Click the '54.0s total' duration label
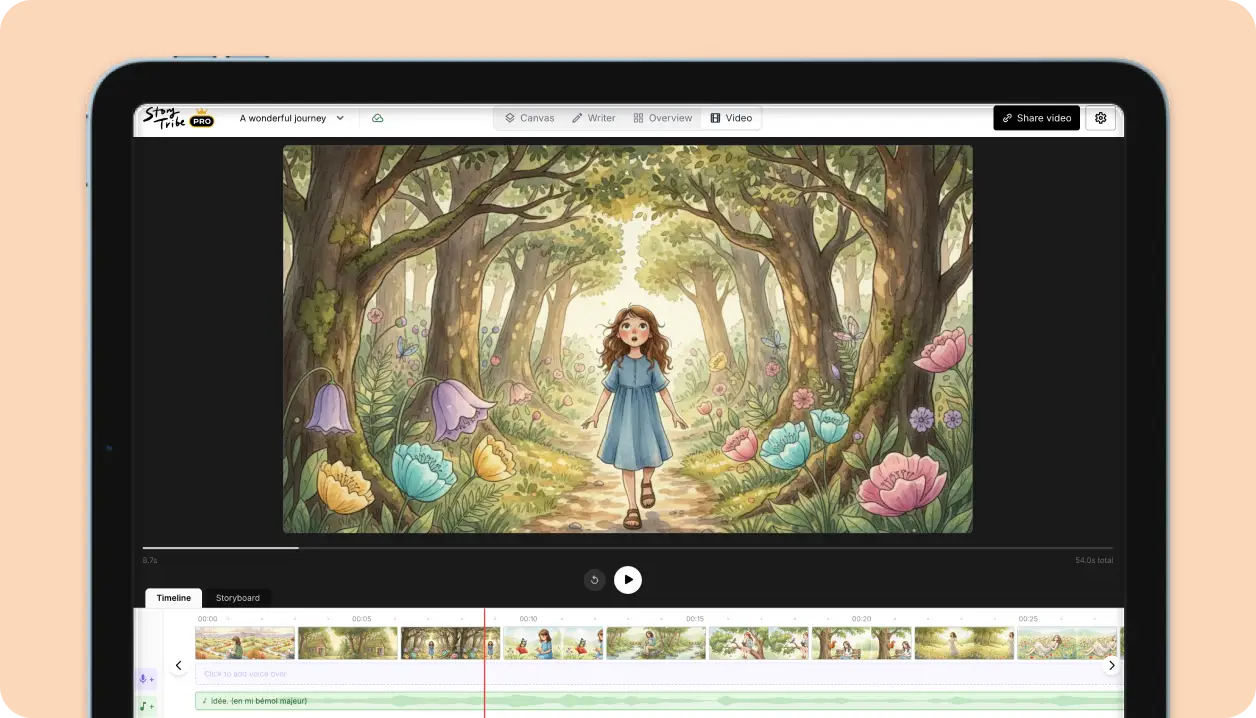 pos(1094,560)
